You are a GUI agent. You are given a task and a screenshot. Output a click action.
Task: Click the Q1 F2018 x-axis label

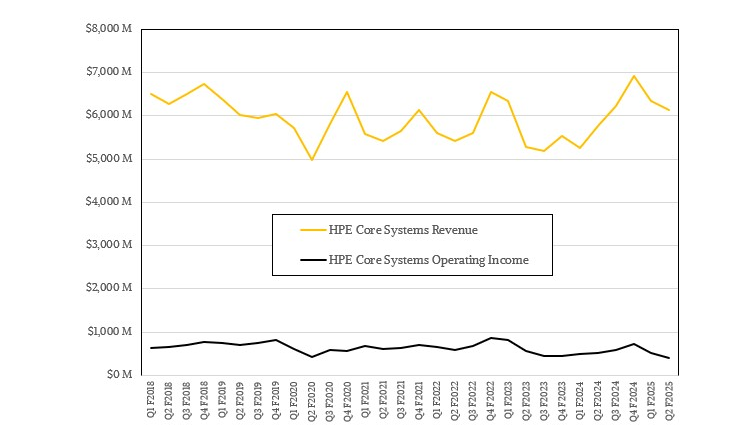coord(152,402)
